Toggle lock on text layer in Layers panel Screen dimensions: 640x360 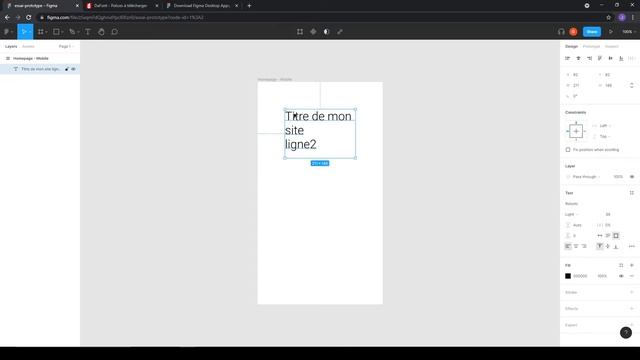(67, 69)
